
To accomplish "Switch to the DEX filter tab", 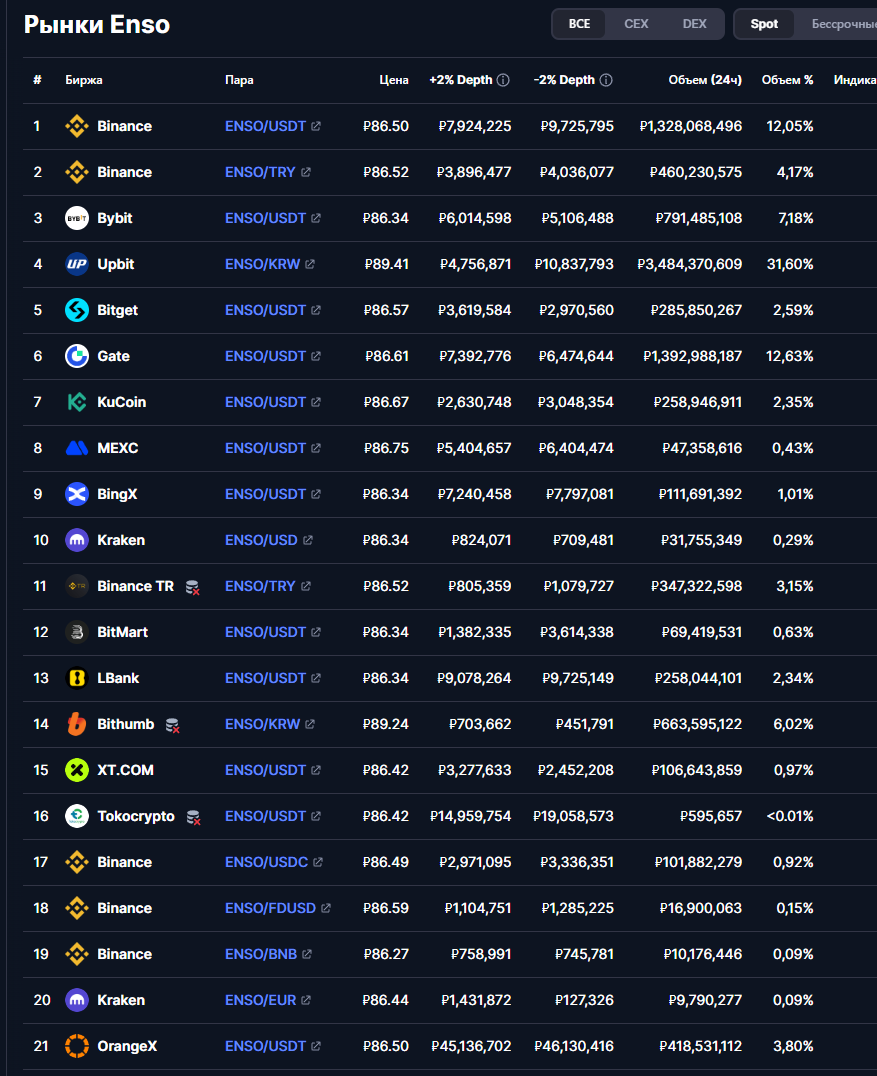I will pos(694,24).
